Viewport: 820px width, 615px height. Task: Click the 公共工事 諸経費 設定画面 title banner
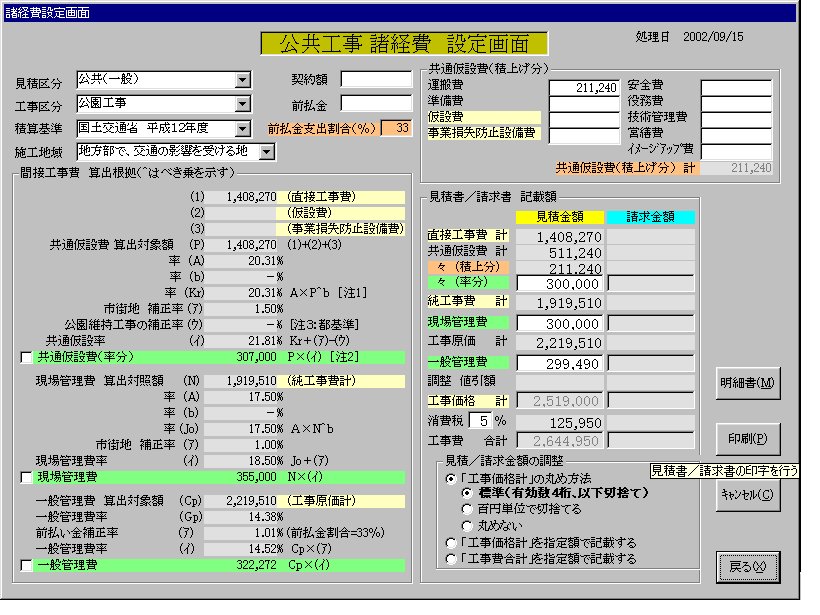(x=404, y=44)
